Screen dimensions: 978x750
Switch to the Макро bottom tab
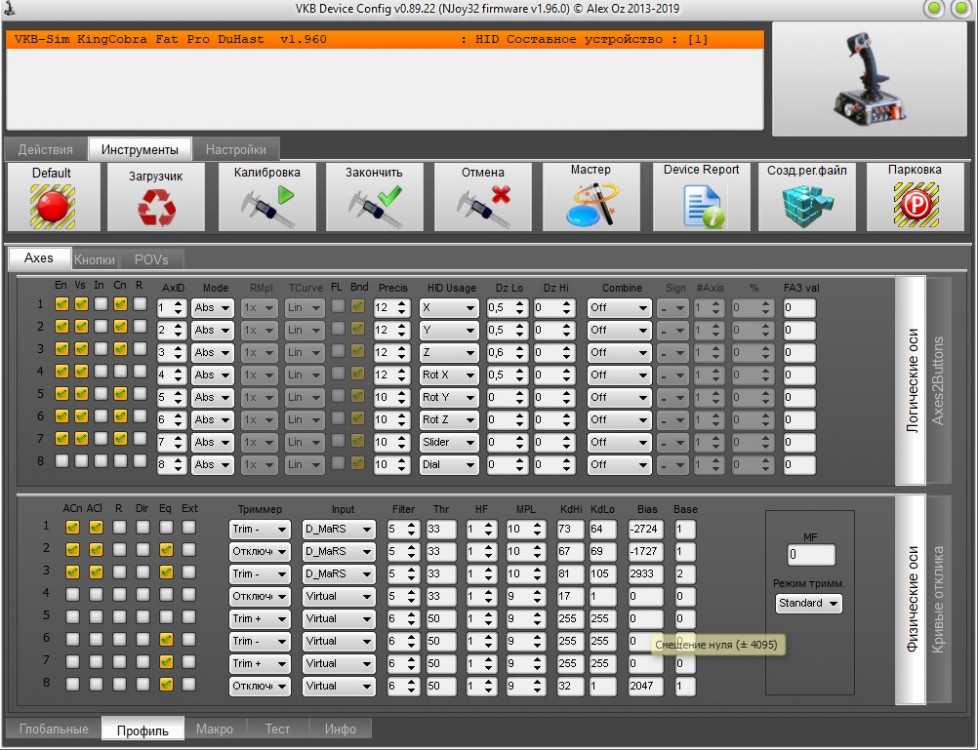point(215,729)
